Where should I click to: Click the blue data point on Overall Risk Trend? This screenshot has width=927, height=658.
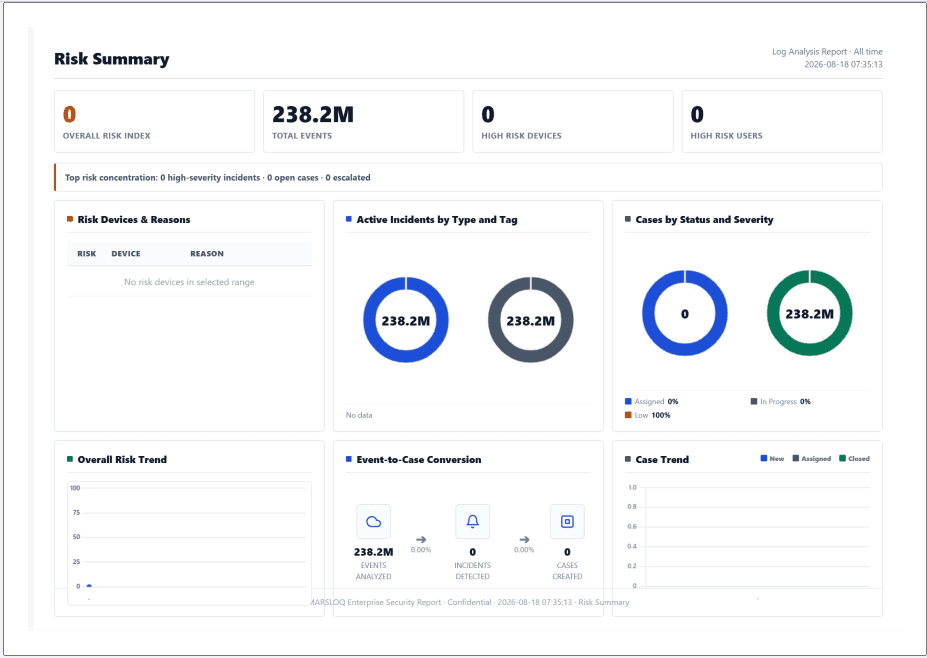(89, 586)
